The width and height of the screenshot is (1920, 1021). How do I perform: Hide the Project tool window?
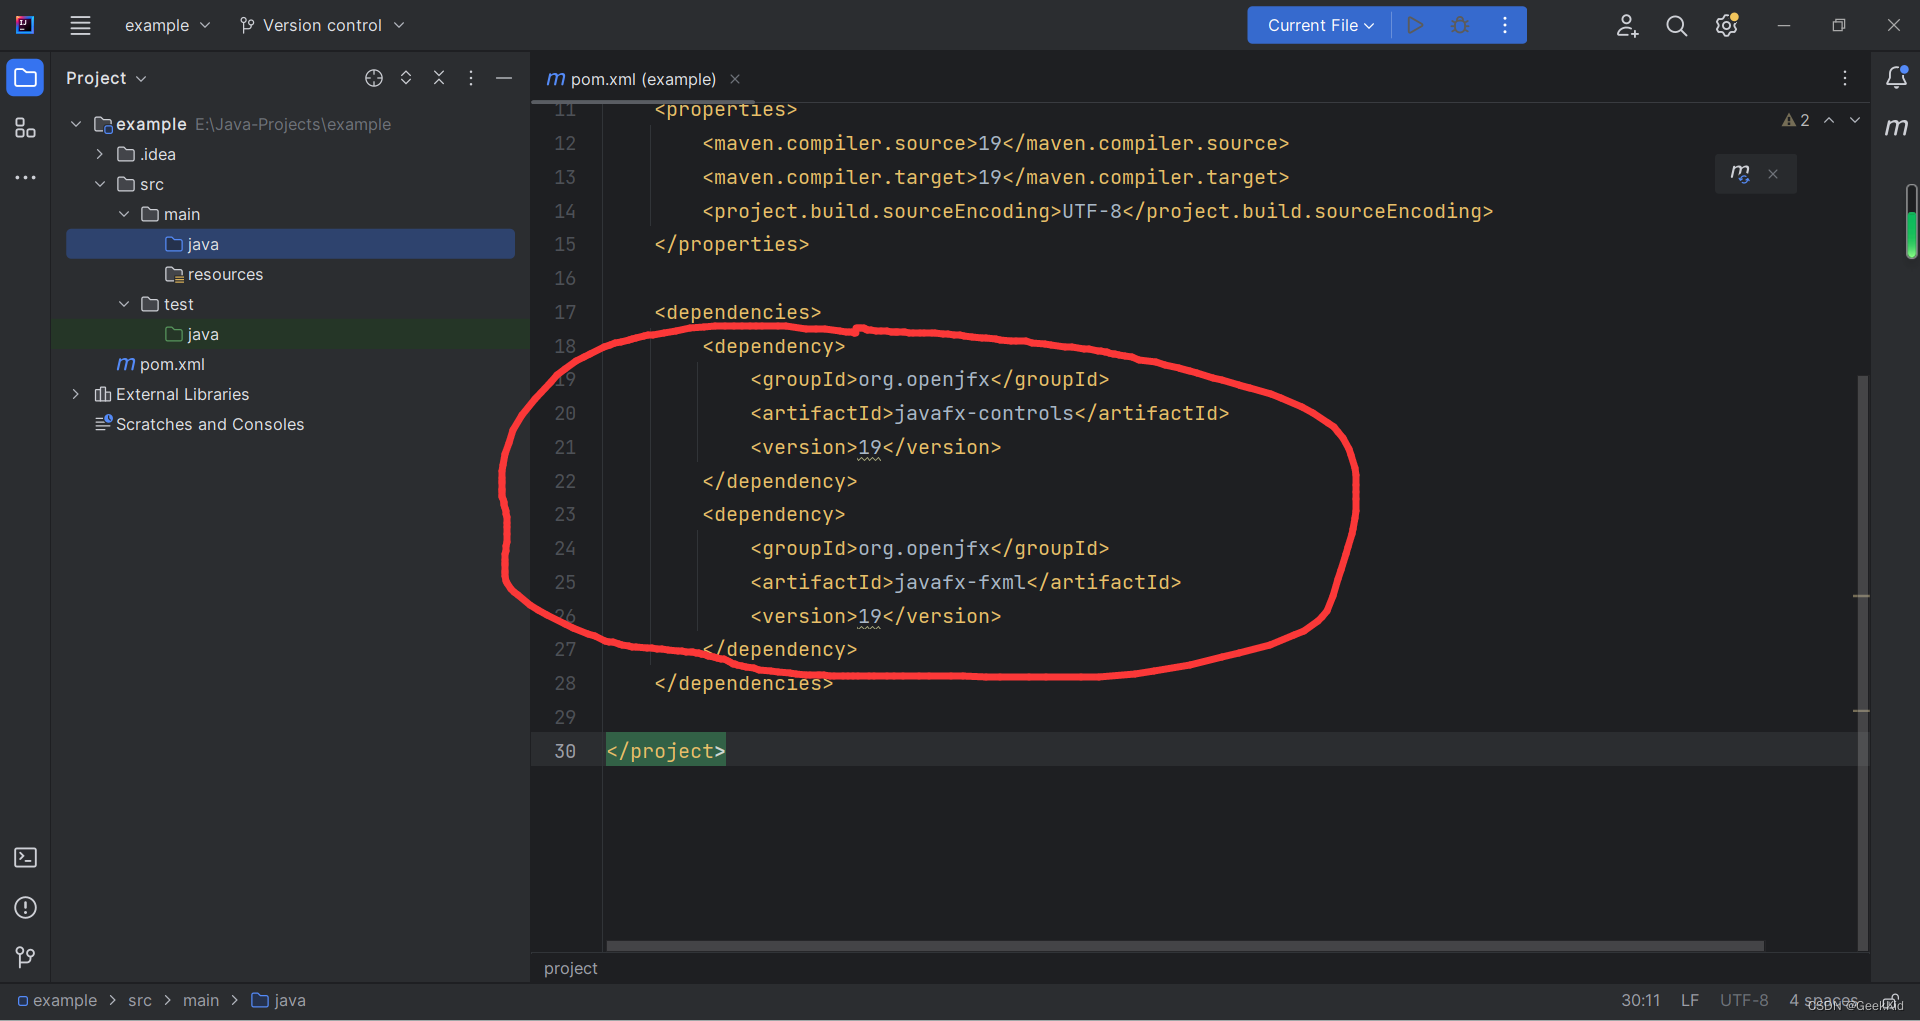click(504, 78)
